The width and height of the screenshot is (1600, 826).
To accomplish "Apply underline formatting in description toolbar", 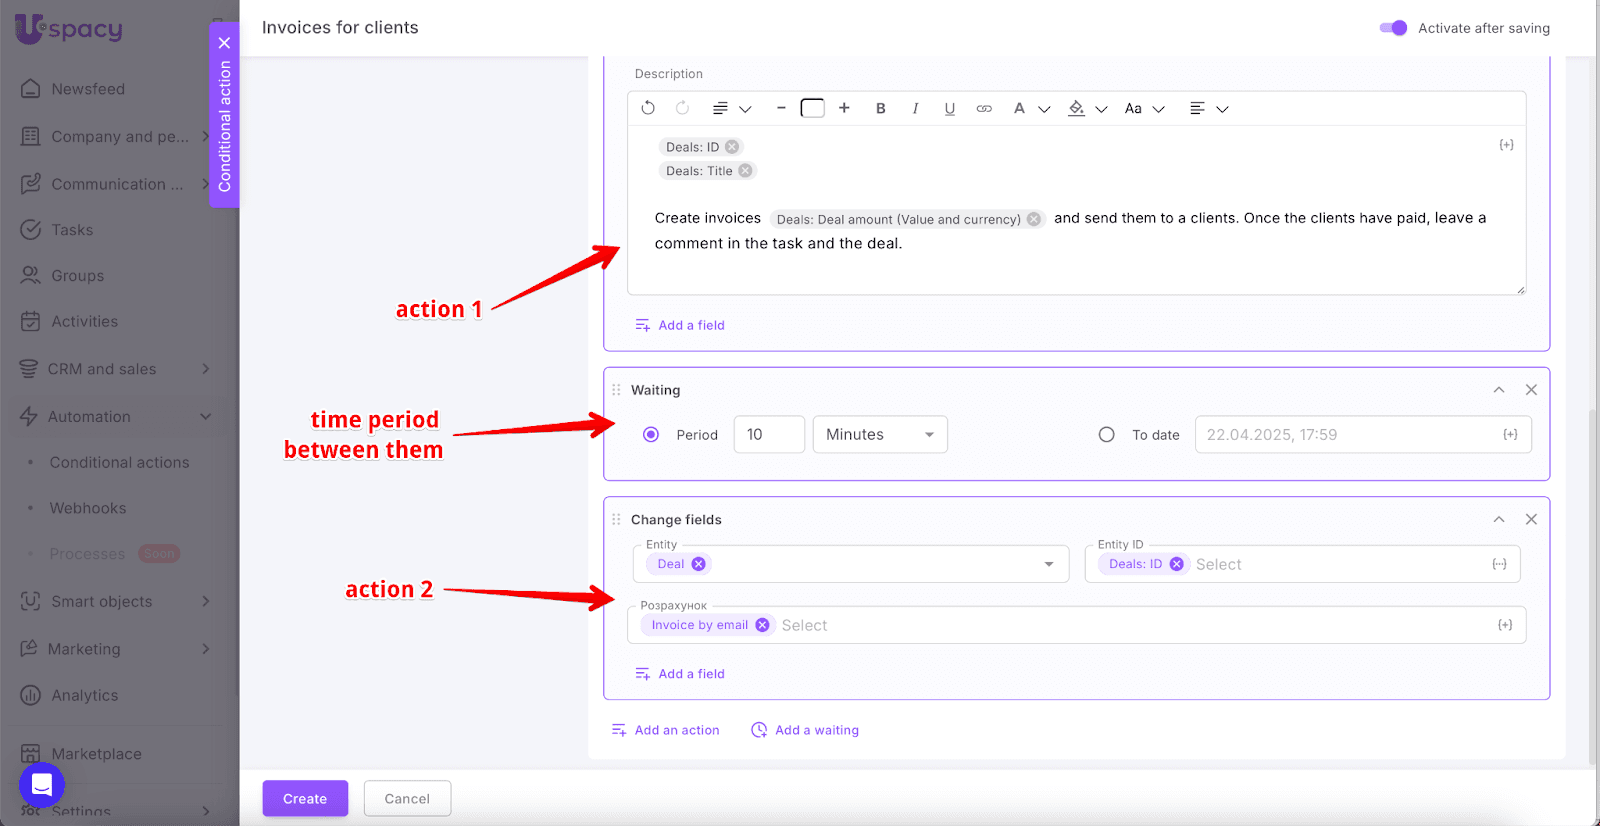I will click(x=949, y=108).
